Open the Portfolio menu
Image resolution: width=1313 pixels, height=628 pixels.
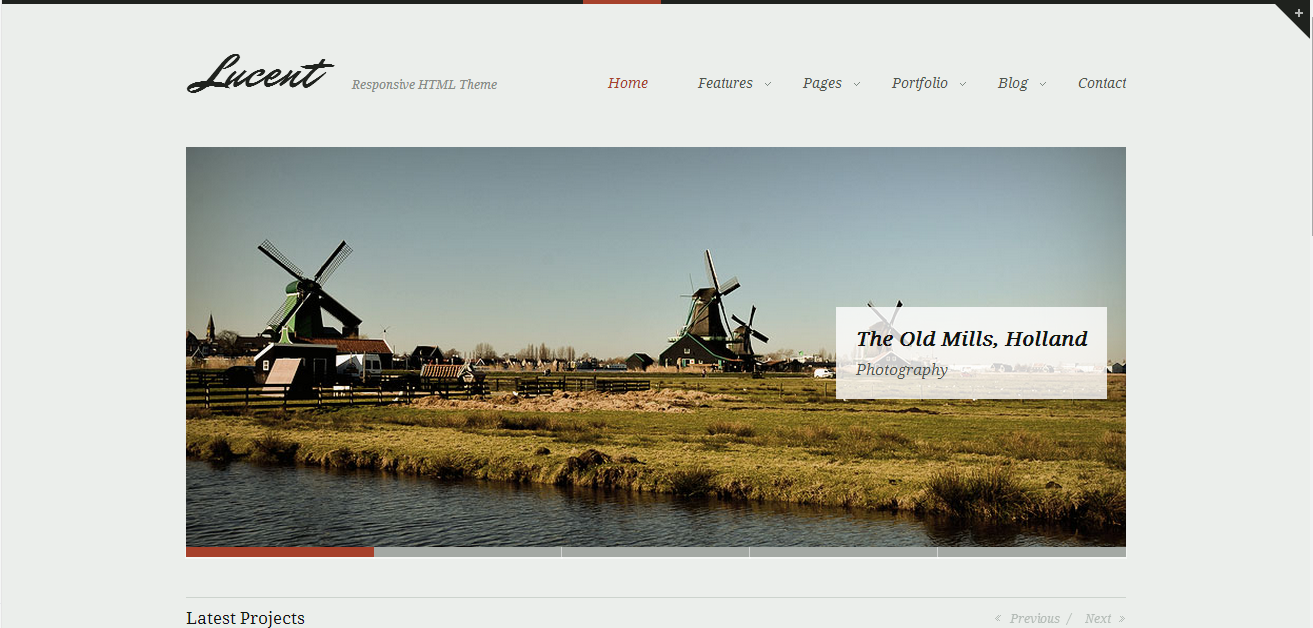coord(920,83)
